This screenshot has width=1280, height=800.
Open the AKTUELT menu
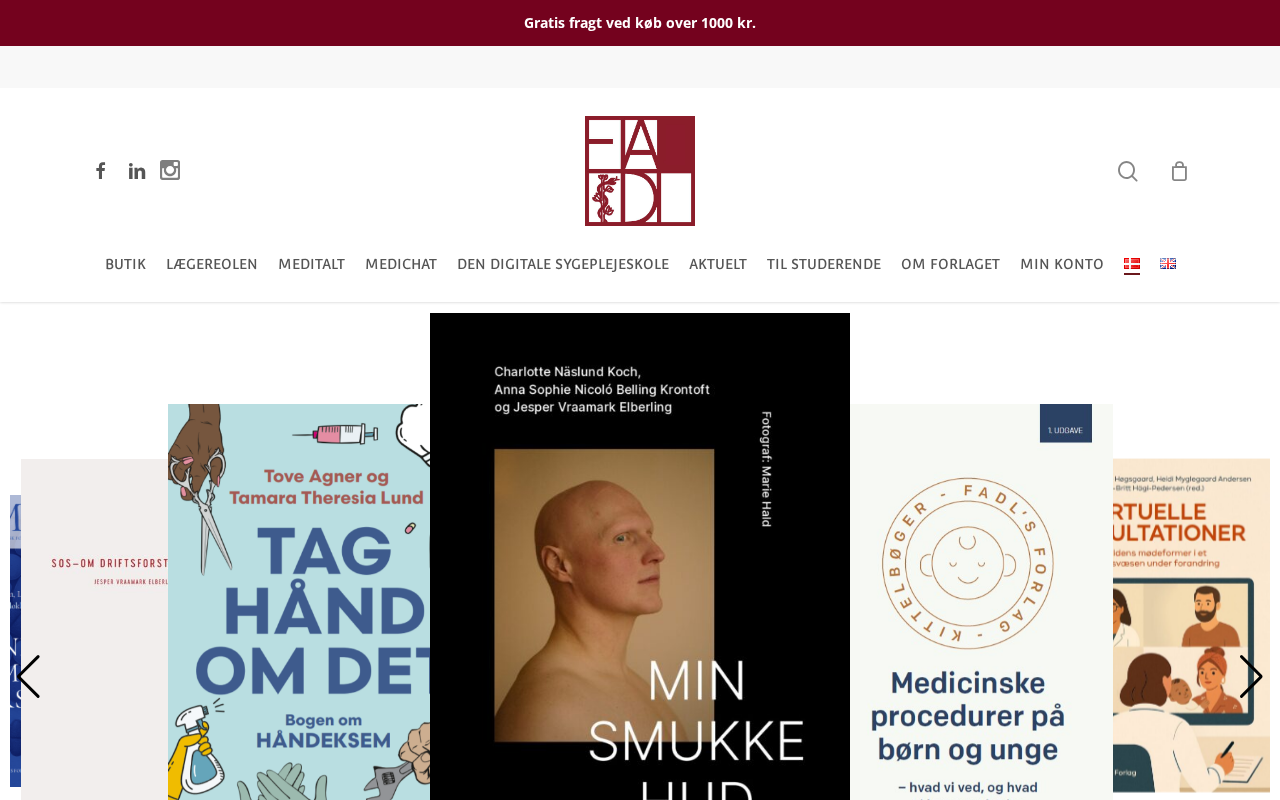click(718, 264)
